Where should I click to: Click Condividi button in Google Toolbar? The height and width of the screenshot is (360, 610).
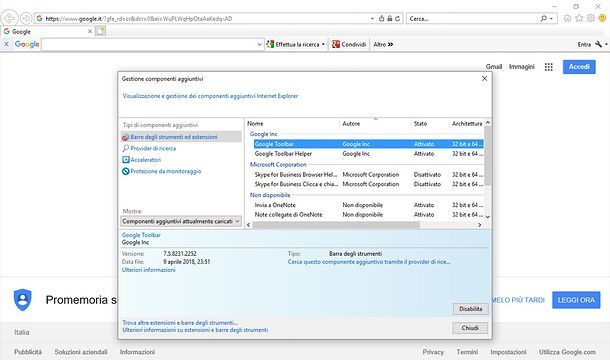tap(349, 44)
